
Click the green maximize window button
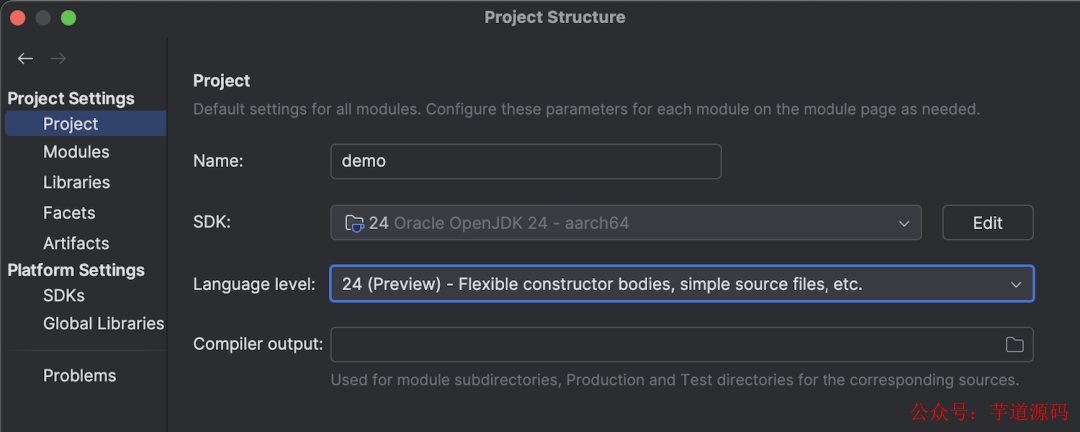[68, 18]
